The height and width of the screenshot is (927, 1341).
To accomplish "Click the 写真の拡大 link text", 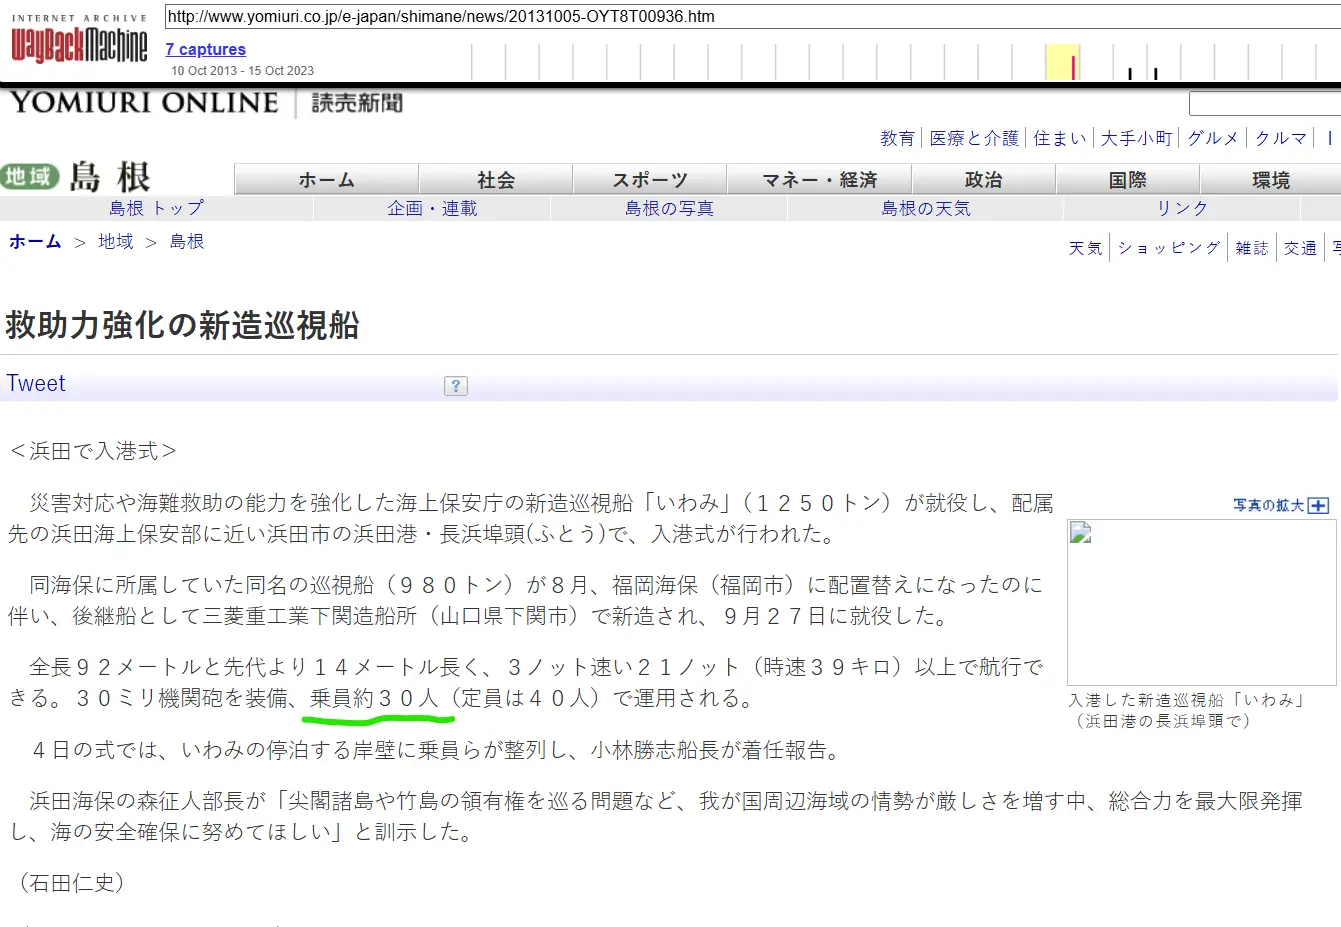I will click(x=1268, y=506).
